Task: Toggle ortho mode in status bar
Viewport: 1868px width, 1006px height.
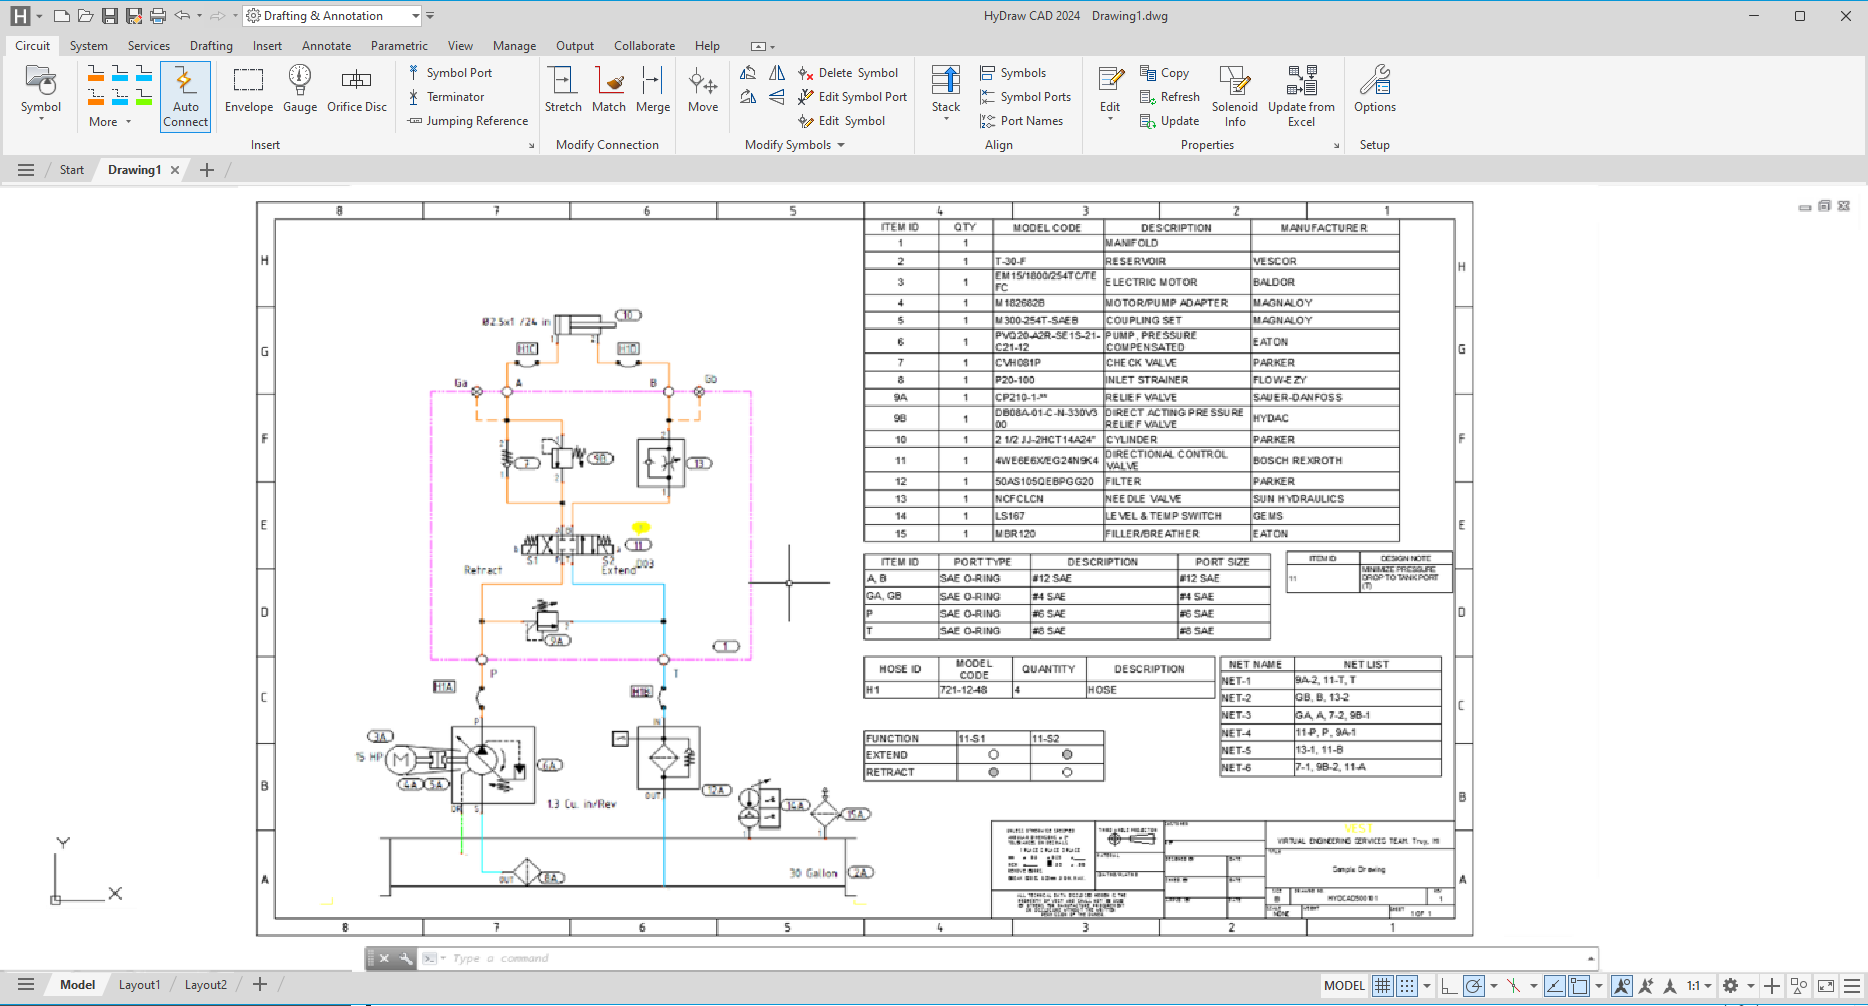Action: click(x=1449, y=986)
